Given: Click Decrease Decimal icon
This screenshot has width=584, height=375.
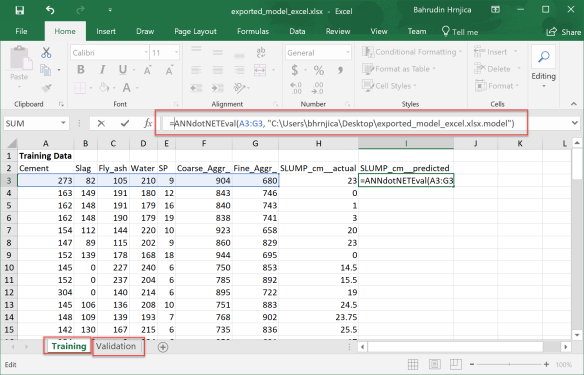Looking at the screenshot, I should [318, 88].
